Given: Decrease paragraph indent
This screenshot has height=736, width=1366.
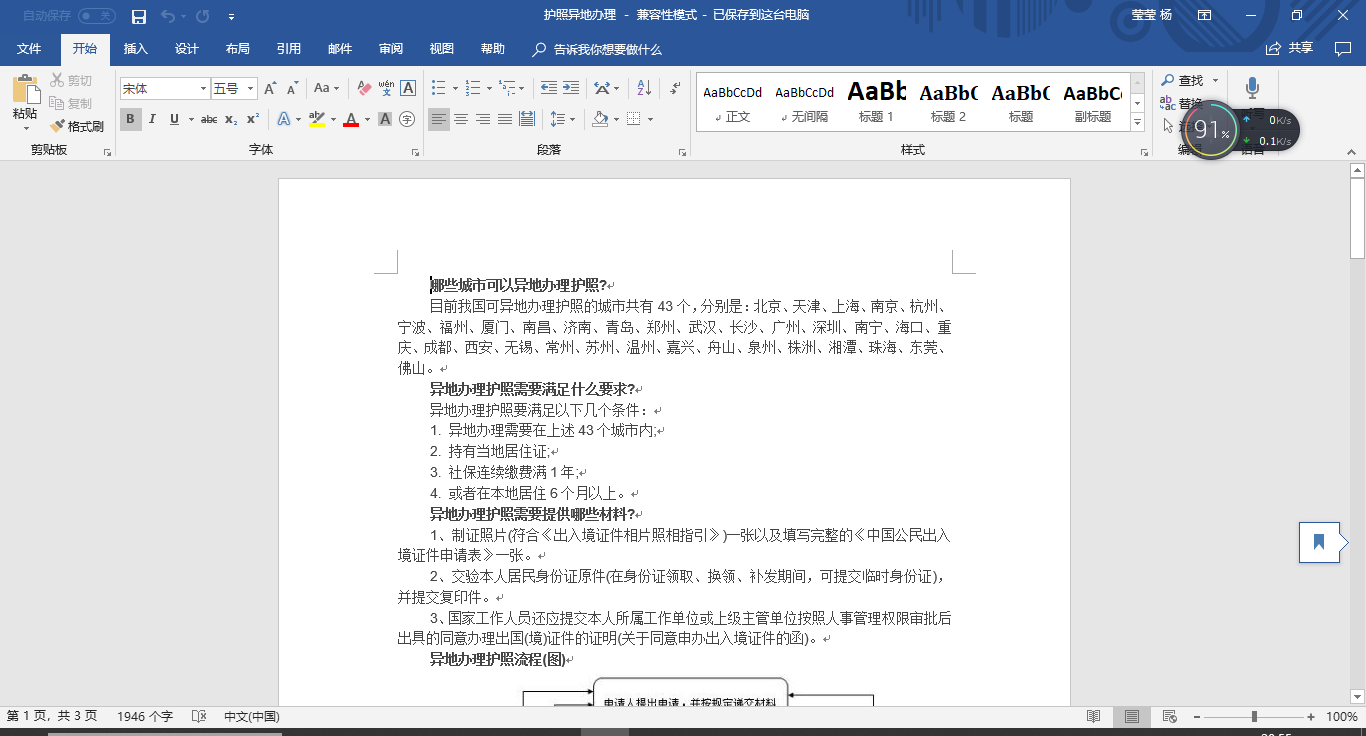Looking at the screenshot, I should 548,89.
